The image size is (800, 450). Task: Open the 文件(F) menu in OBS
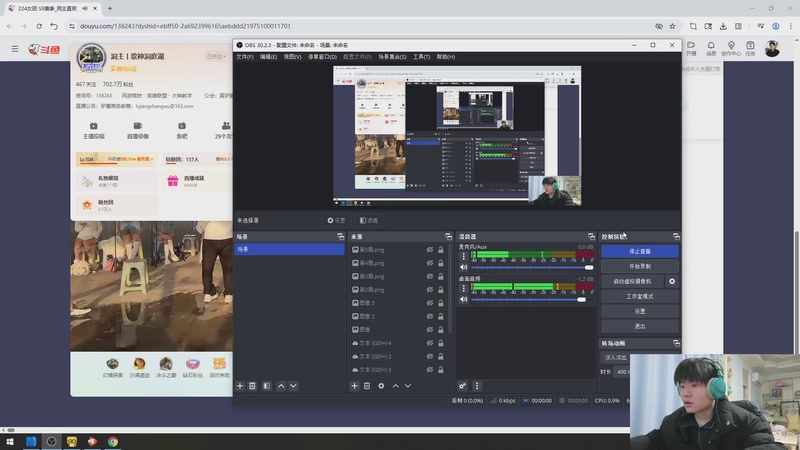pos(244,57)
